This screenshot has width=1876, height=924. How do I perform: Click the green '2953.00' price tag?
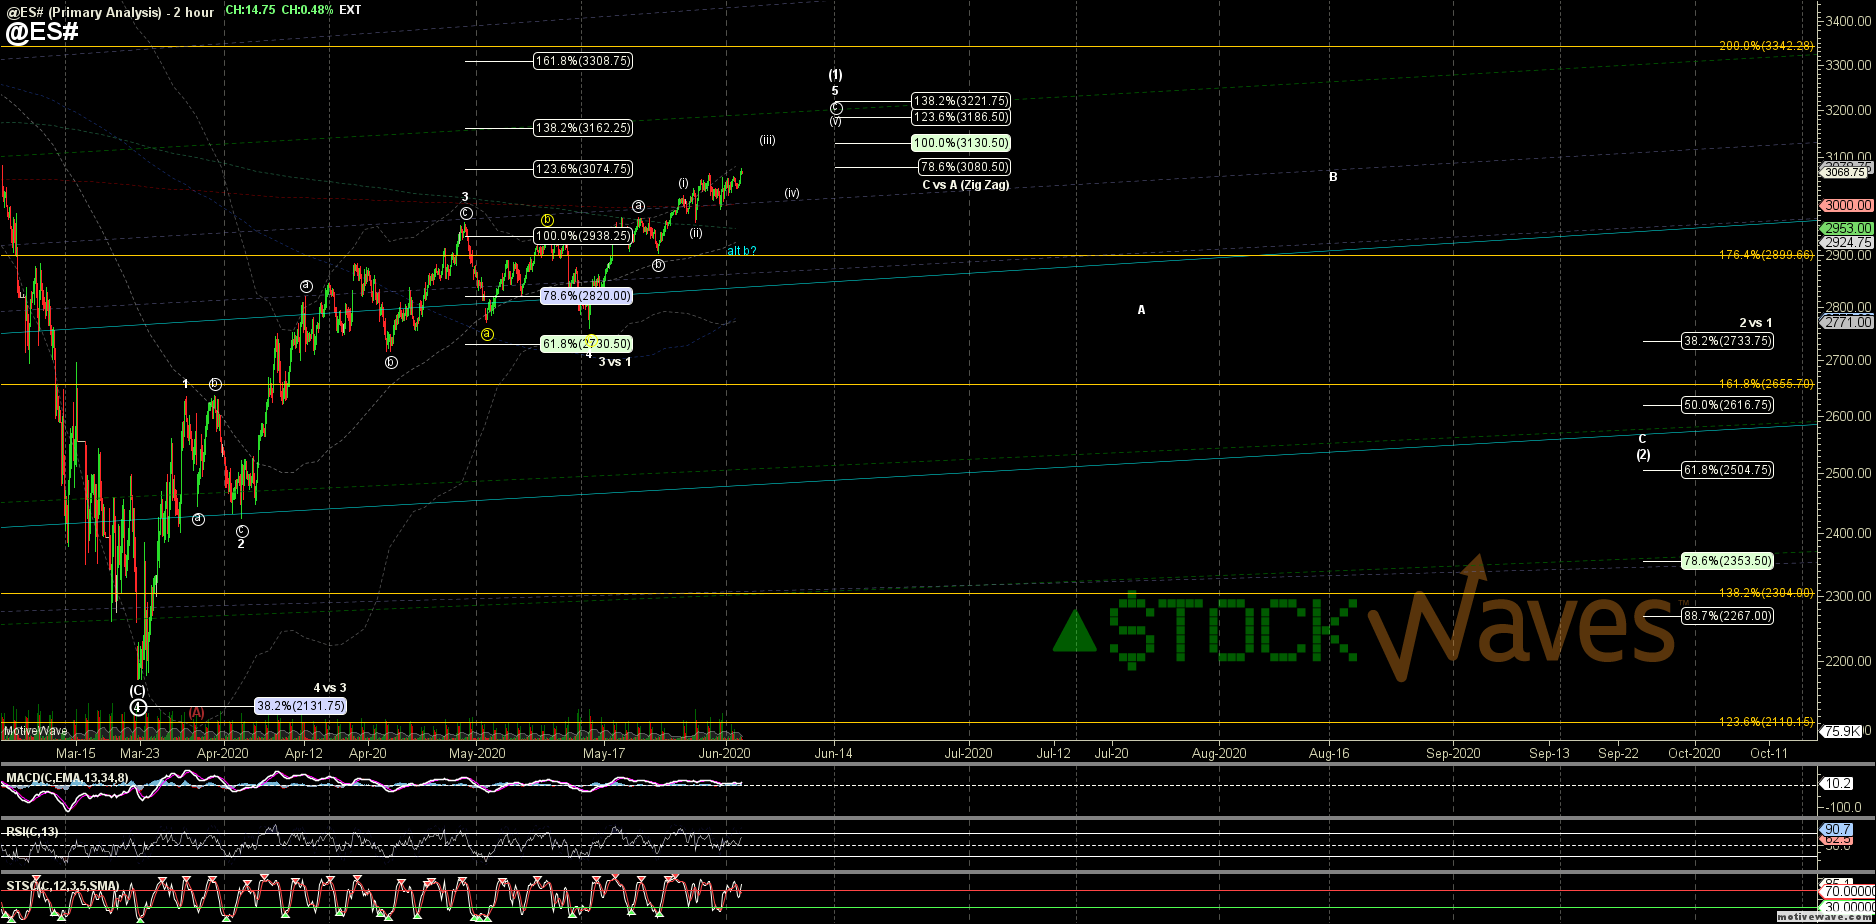click(1847, 228)
